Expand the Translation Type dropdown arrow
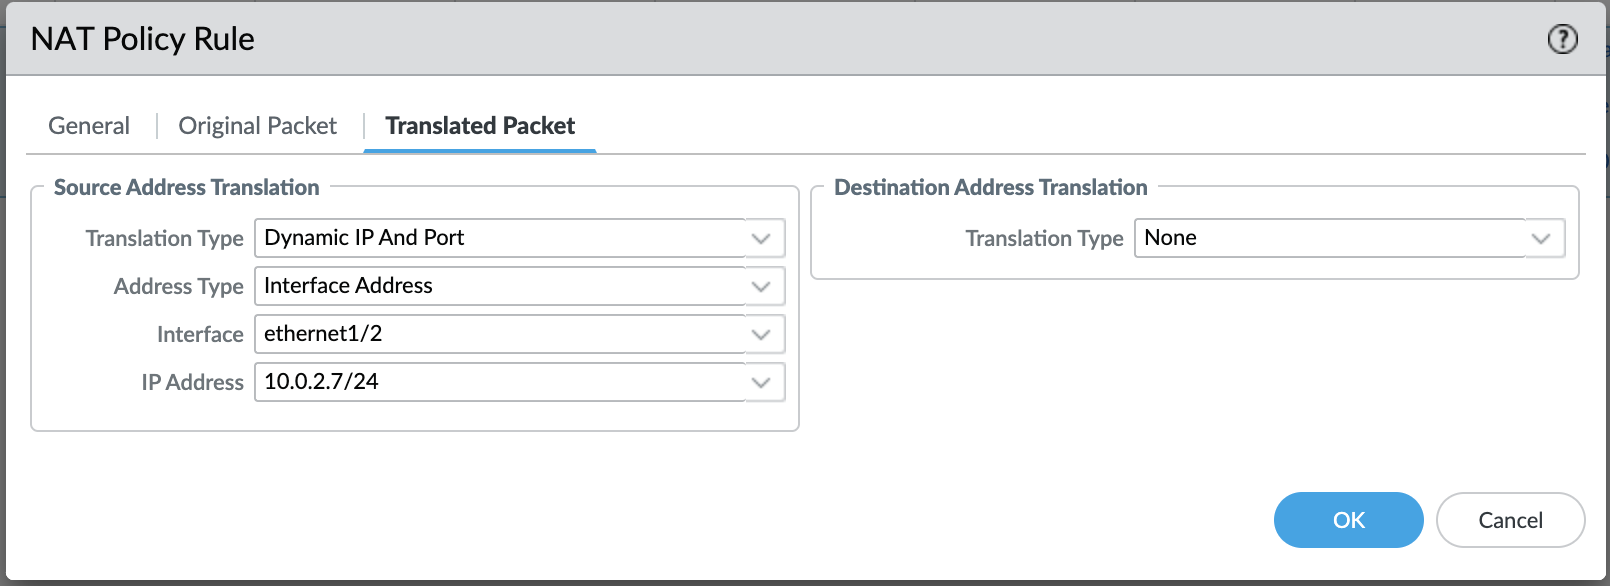Viewport: 1610px width, 586px height. tap(763, 238)
